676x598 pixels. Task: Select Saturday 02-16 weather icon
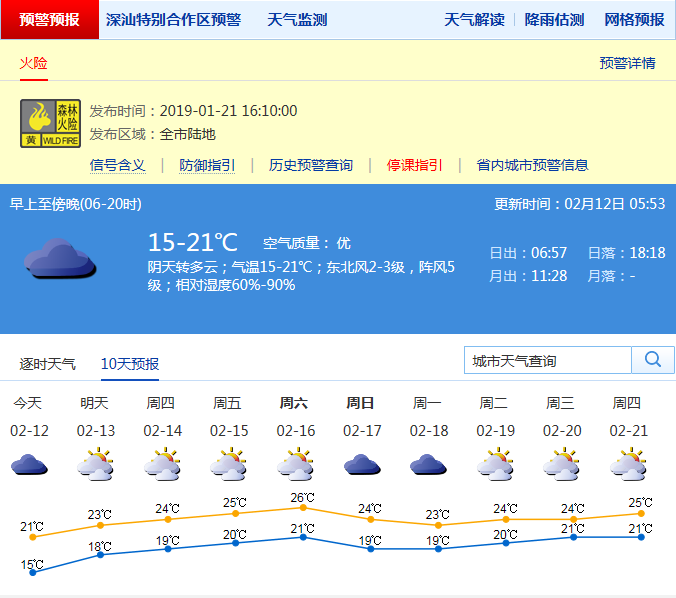click(294, 464)
